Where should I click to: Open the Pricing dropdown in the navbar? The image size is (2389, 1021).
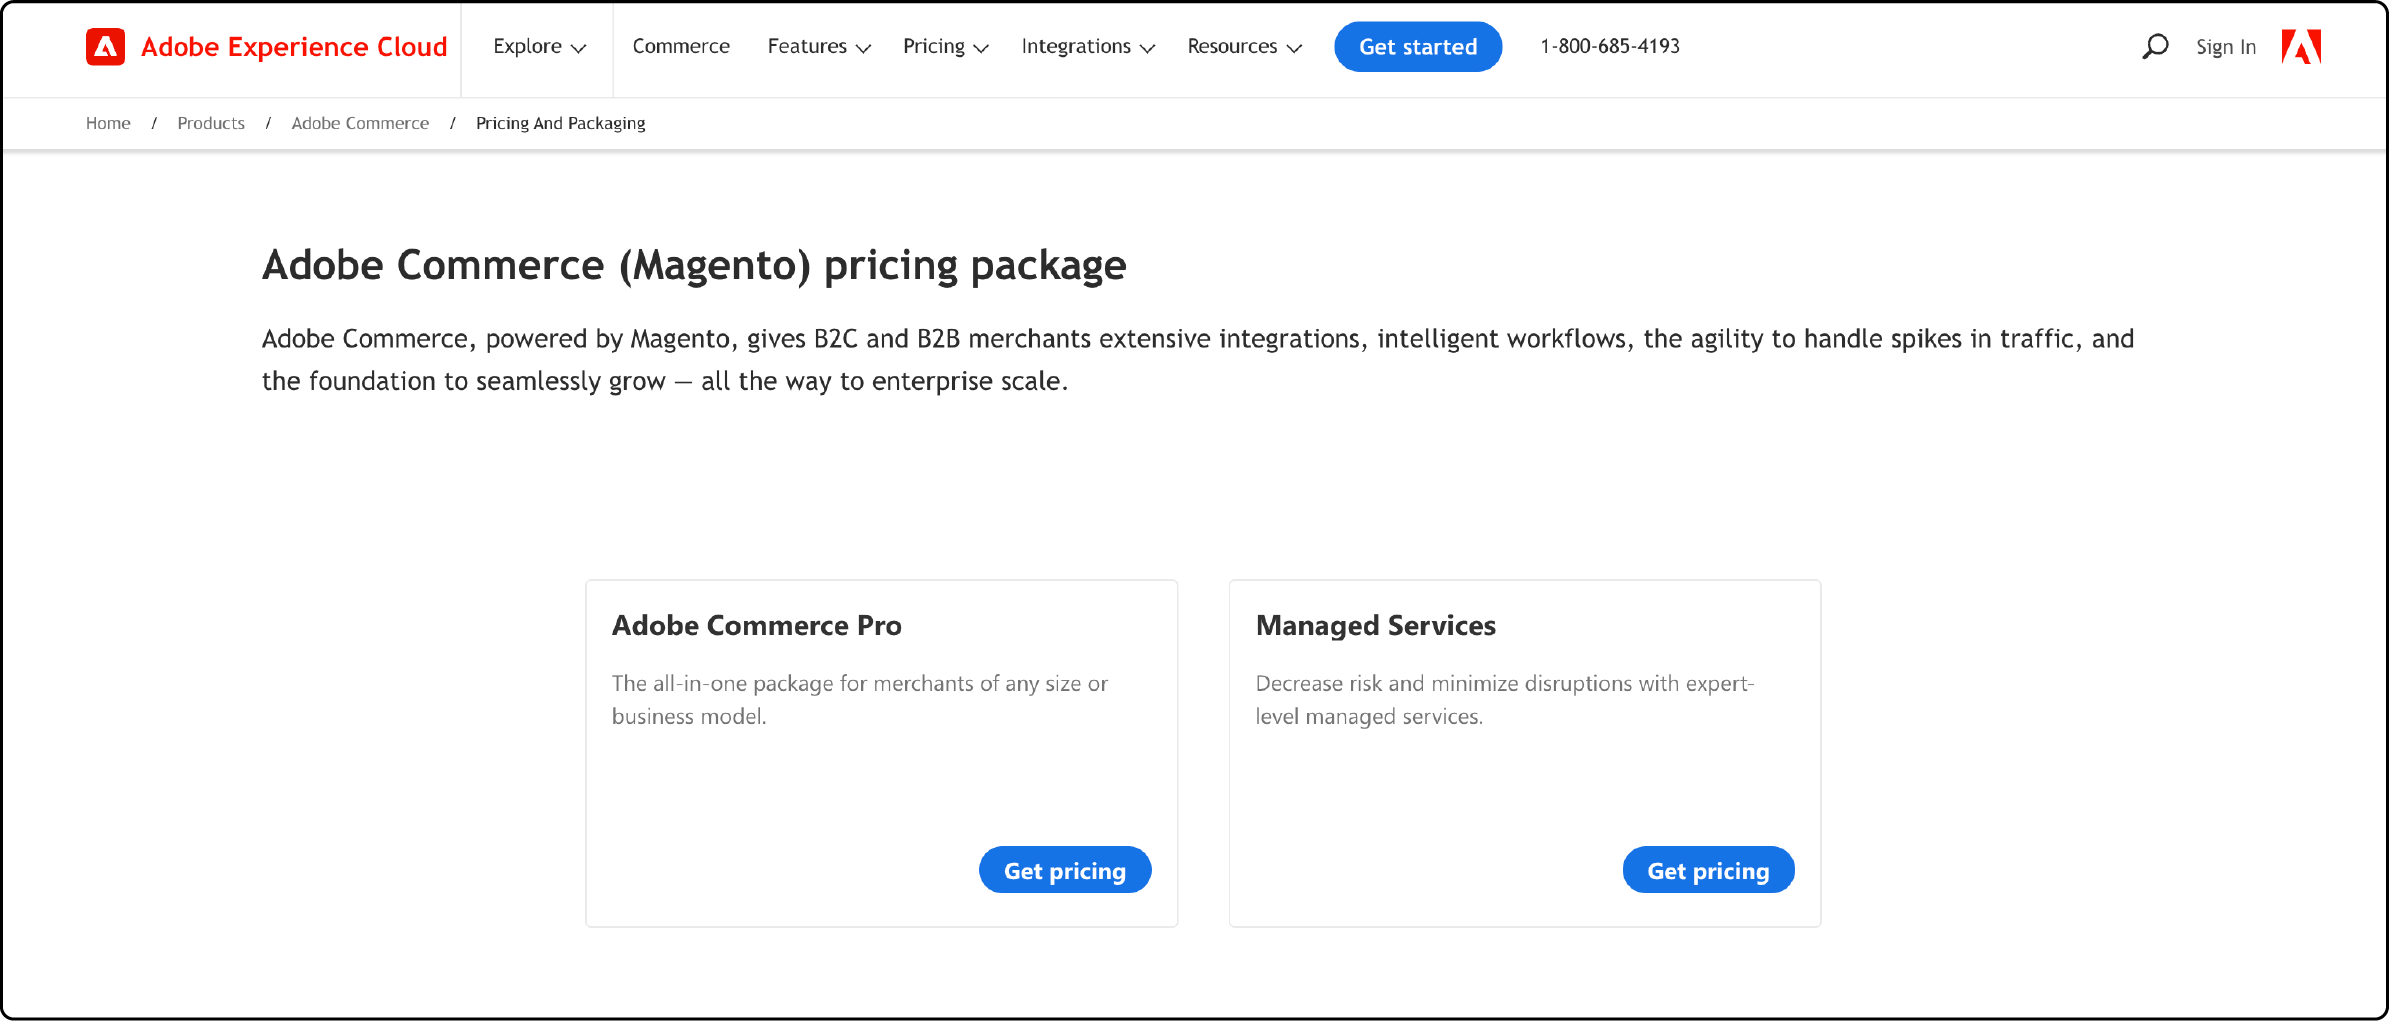[945, 47]
